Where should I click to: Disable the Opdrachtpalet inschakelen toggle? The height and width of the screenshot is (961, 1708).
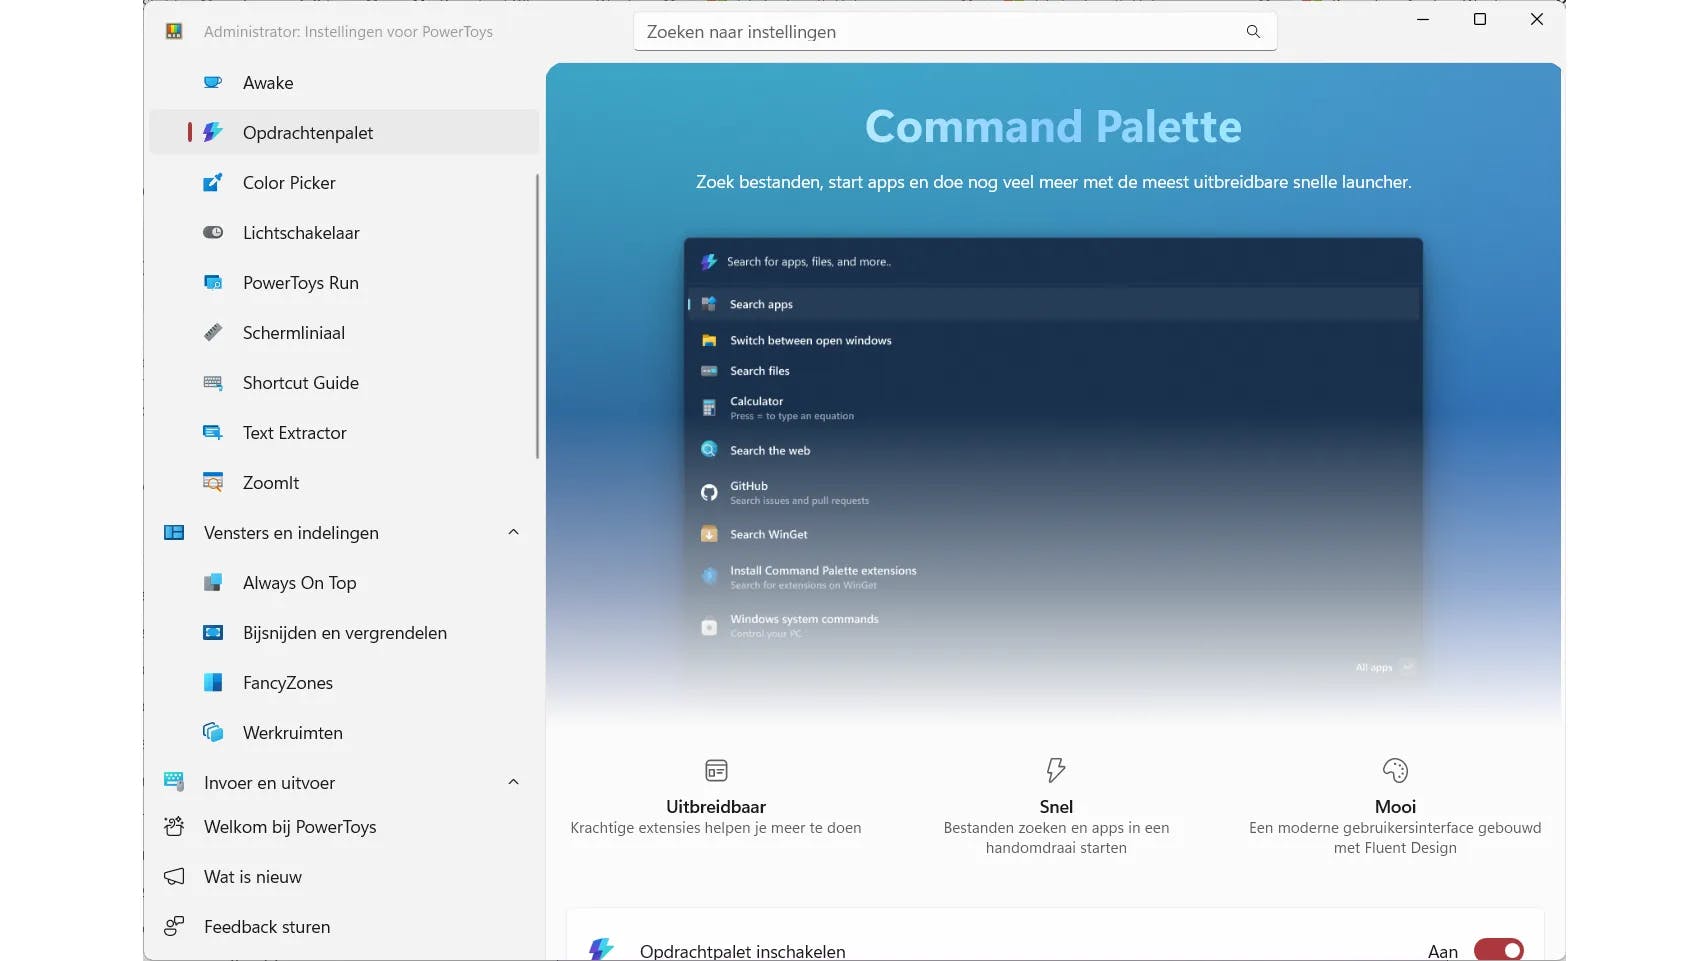click(1499, 950)
